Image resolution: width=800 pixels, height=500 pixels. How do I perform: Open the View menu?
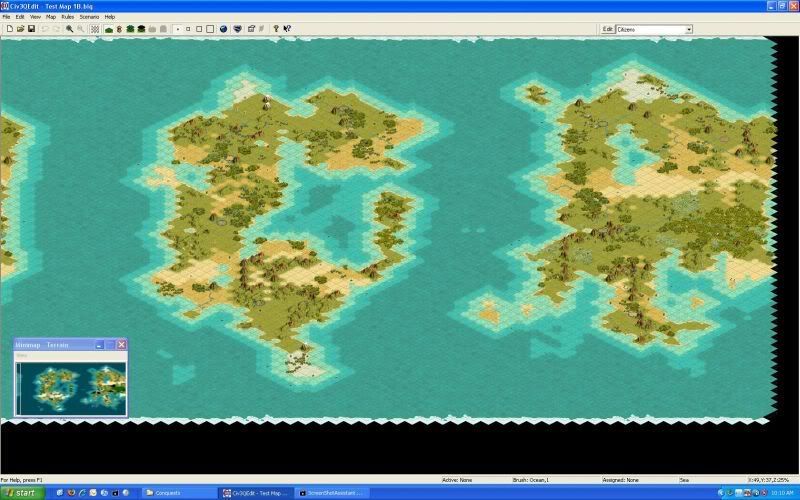[x=35, y=17]
